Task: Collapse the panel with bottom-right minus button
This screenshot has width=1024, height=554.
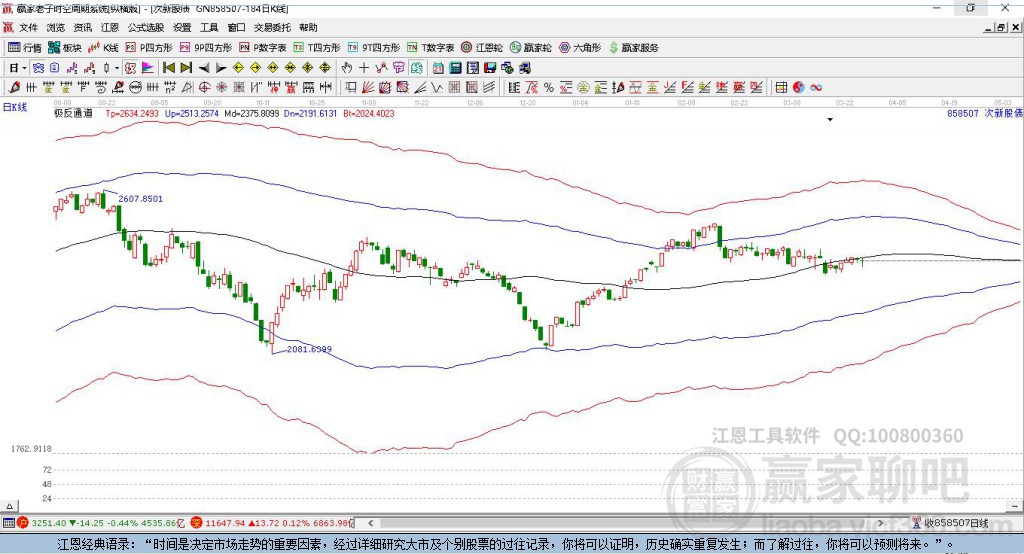Action: coord(1014,506)
